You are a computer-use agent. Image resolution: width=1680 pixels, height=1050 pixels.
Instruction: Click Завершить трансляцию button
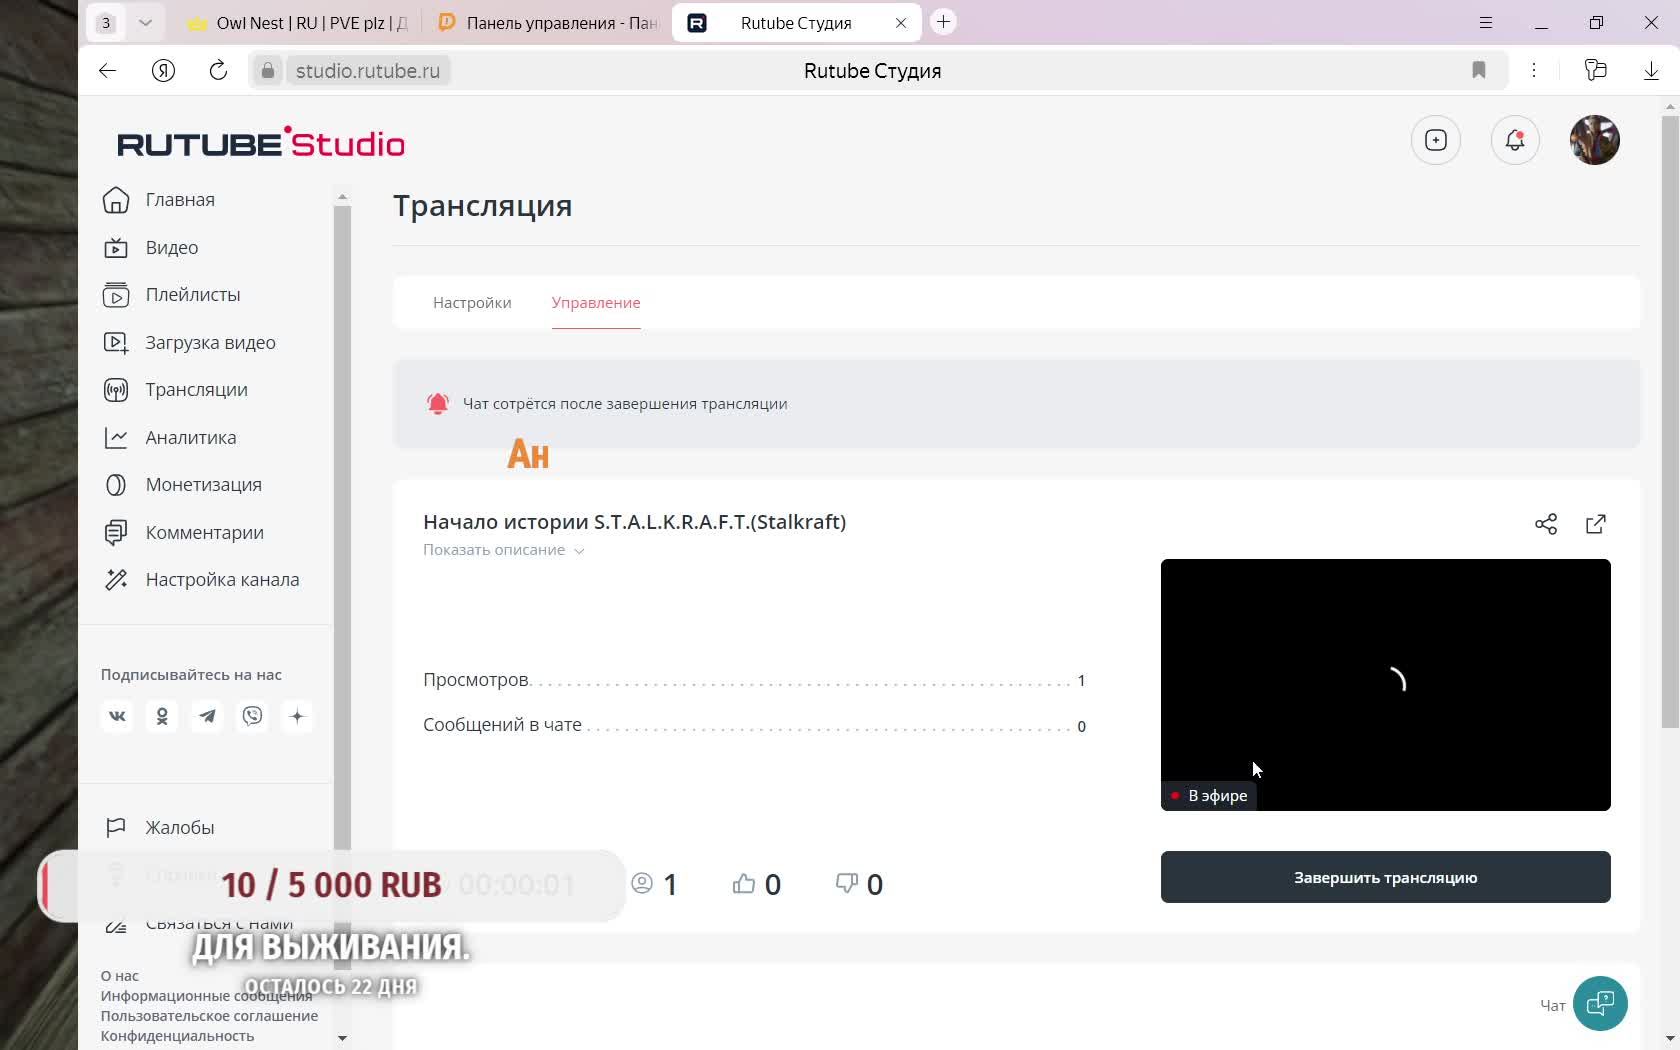tap(1386, 877)
